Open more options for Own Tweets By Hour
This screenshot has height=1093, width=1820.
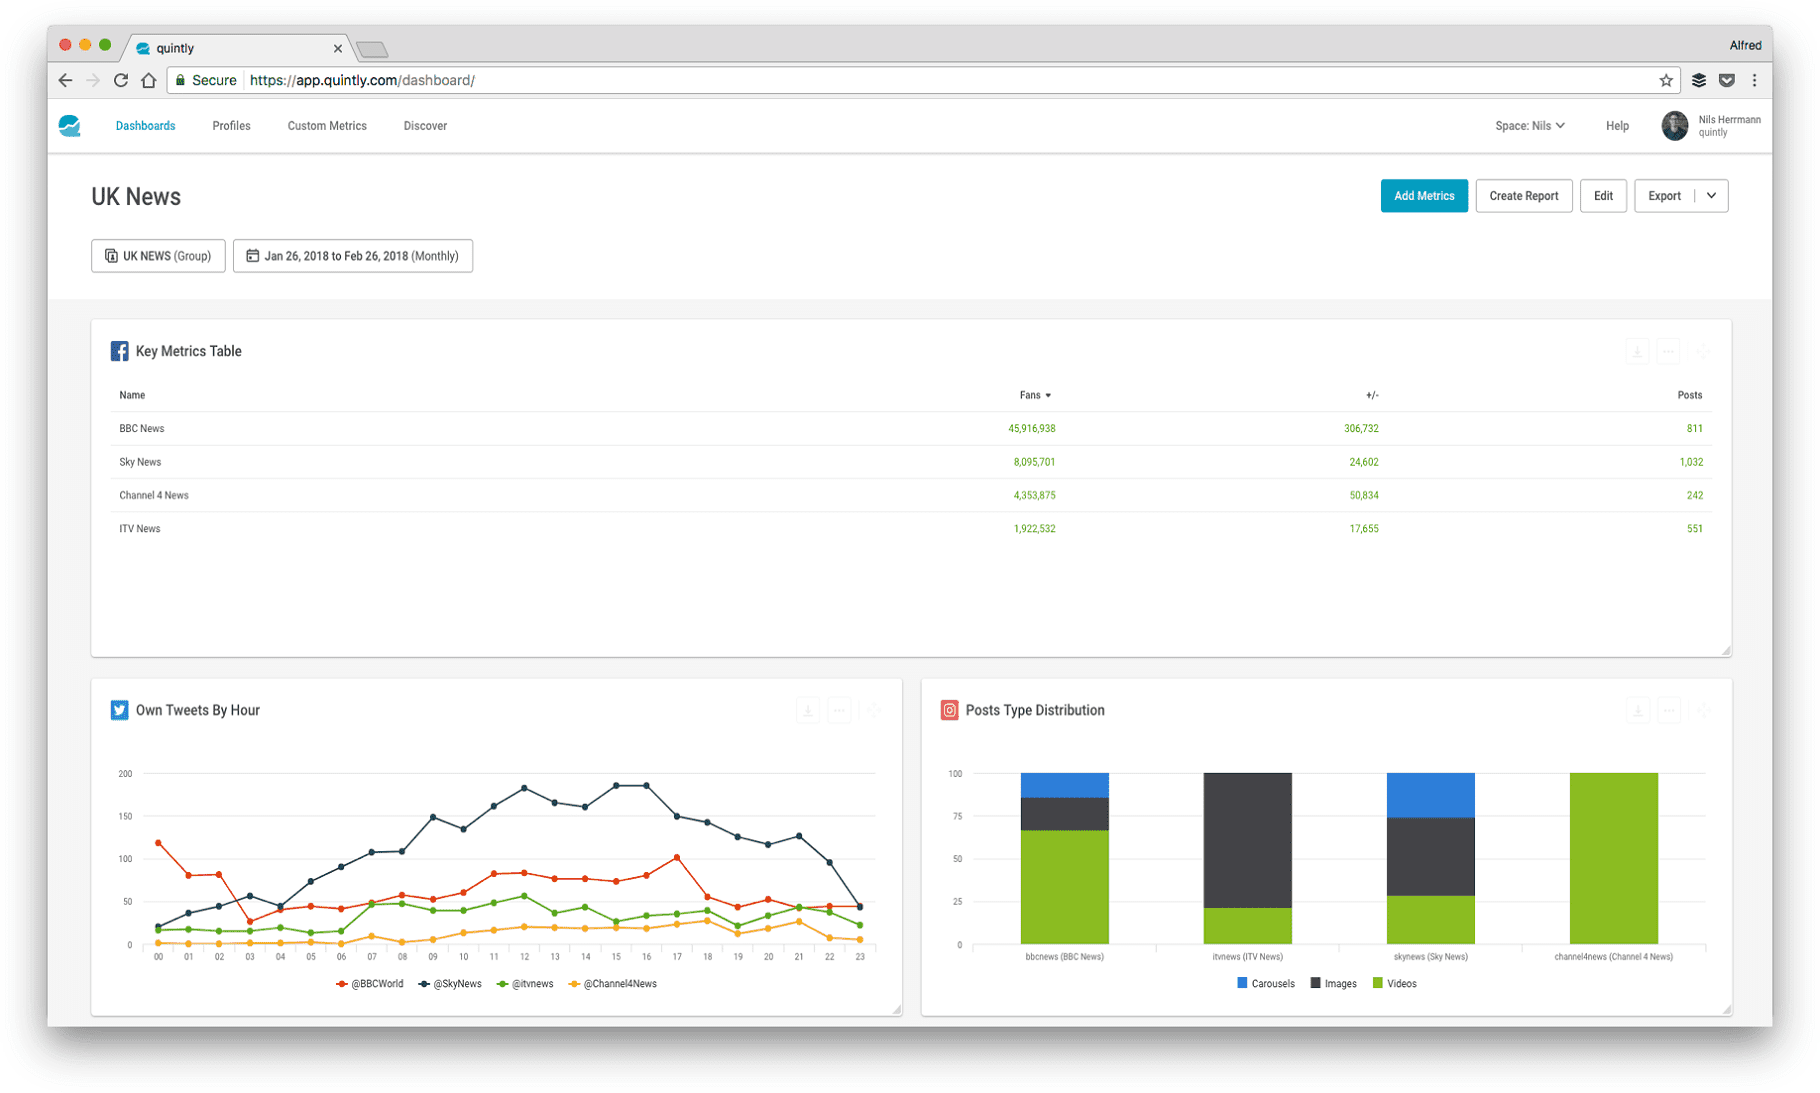[x=840, y=710]
